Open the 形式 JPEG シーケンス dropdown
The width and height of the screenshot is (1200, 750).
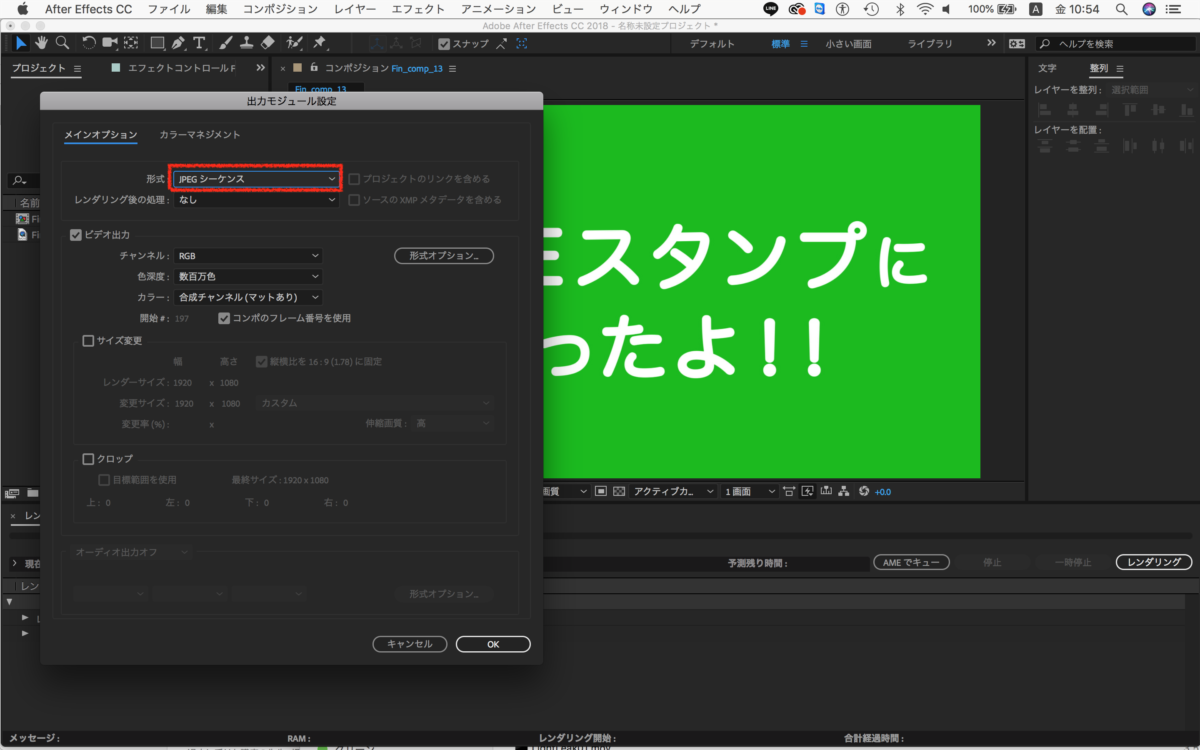(256, 179)
